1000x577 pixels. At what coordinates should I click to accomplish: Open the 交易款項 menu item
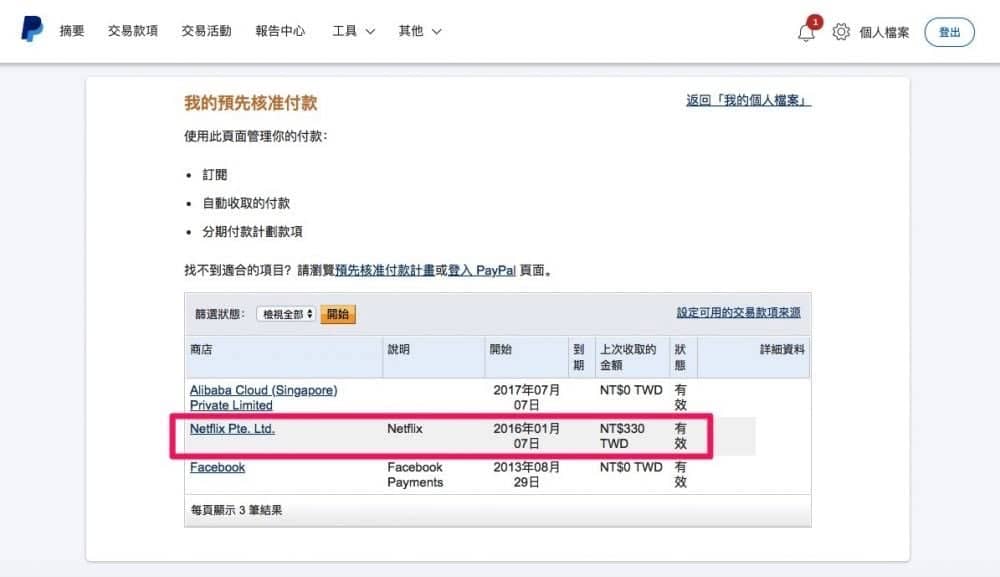point(133,31)
